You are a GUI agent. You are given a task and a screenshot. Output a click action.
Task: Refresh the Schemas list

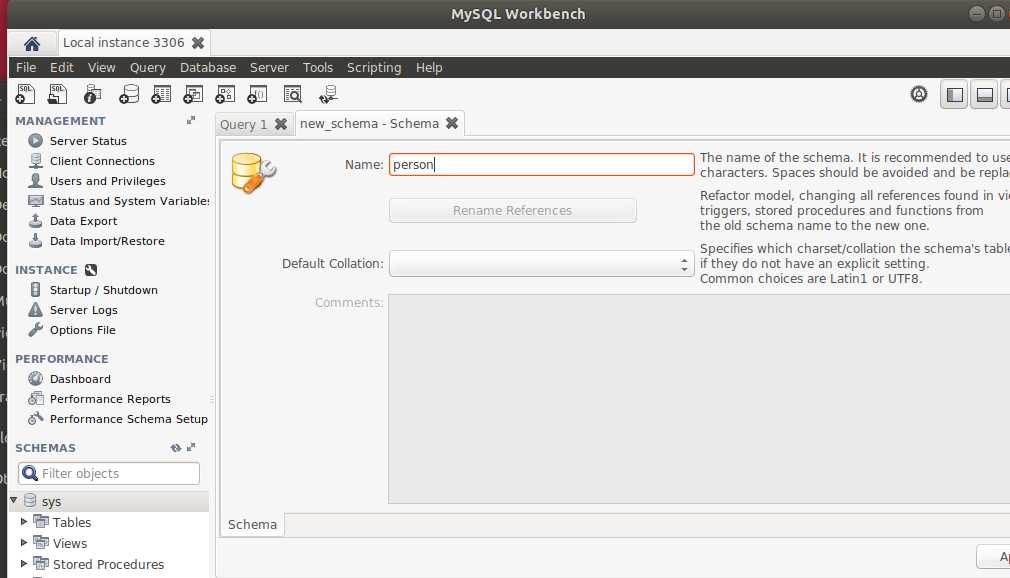click(175, 447)
